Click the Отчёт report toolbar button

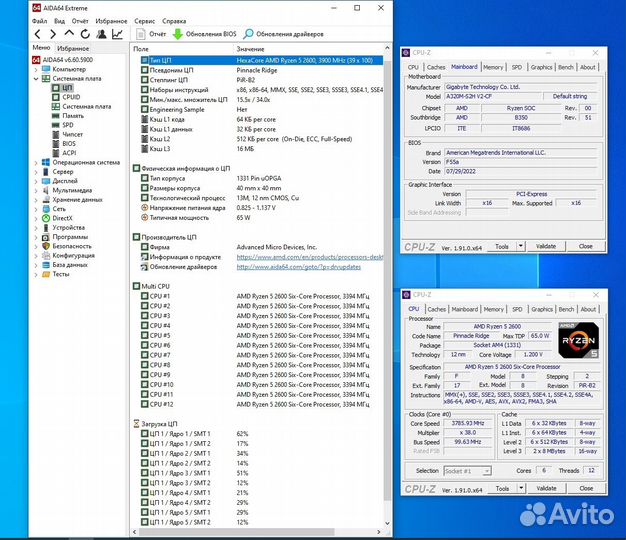click(x=150, y=34)
